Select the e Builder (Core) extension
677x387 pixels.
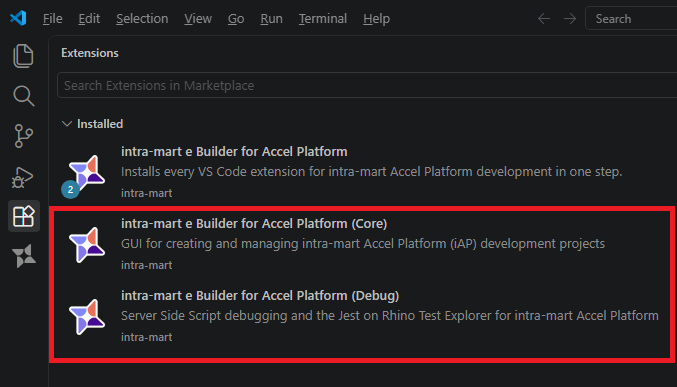pos(363,244)
